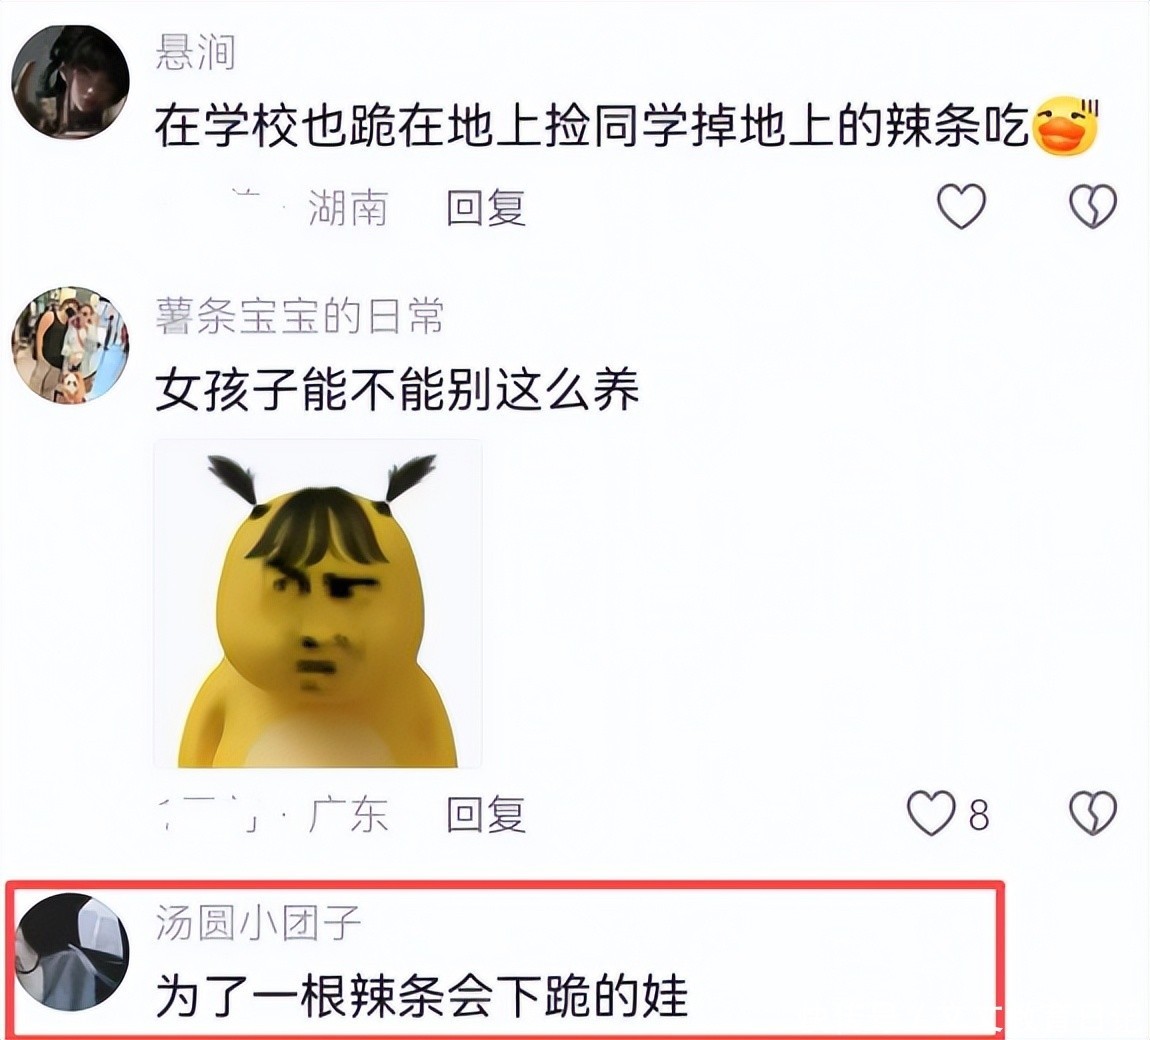Tap the broken heart on 薯条宝宝的日常's comment
The width and height of the screenshot is (1150, 1040).
click(x=1093, y=813)
